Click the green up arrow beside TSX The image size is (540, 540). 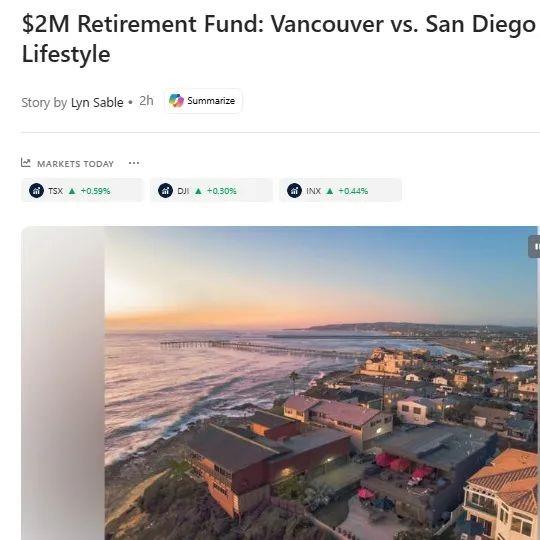coord(72,191)
